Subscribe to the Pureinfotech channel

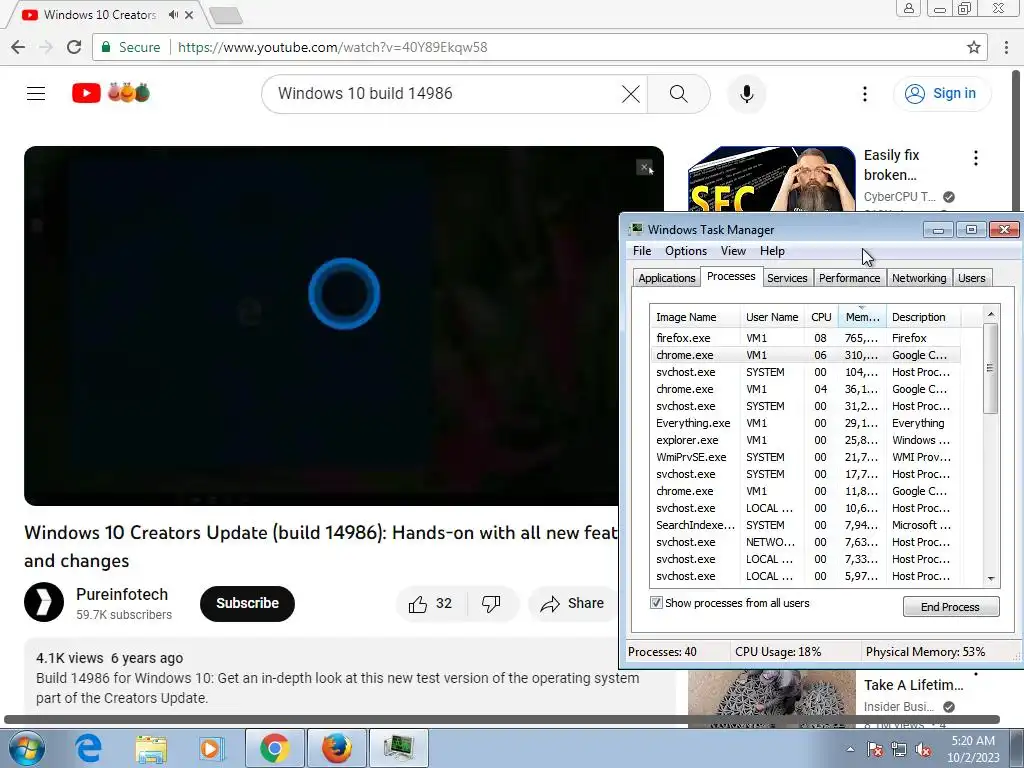tap(248, 603)
